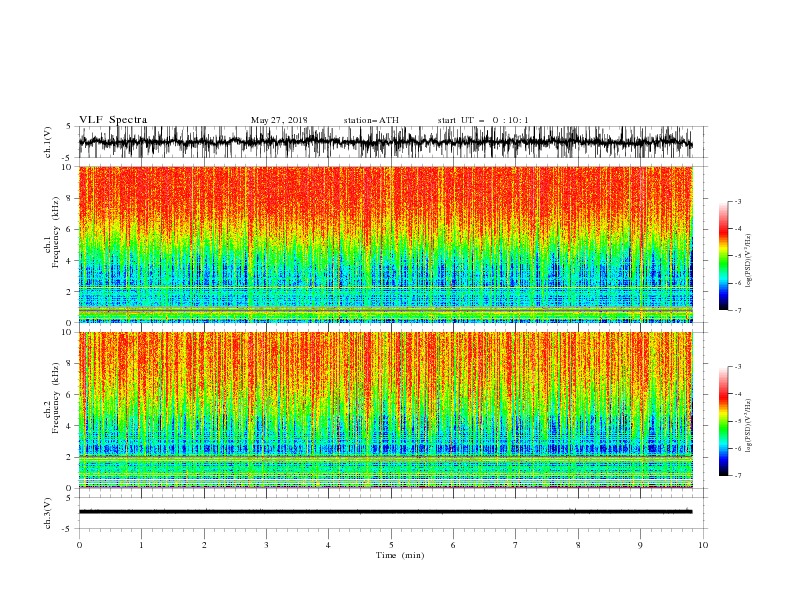Click tick label 7 on the Time axis
Screen dimensions: 792x612
[x=516, y=545]
